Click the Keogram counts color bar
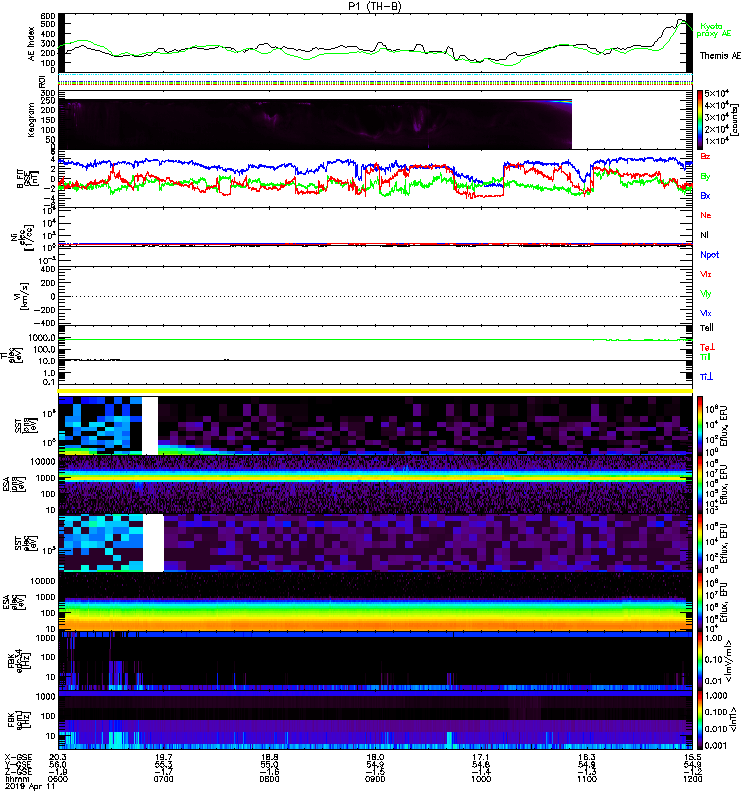Viewport: 750px width, 800px height. 700,120
